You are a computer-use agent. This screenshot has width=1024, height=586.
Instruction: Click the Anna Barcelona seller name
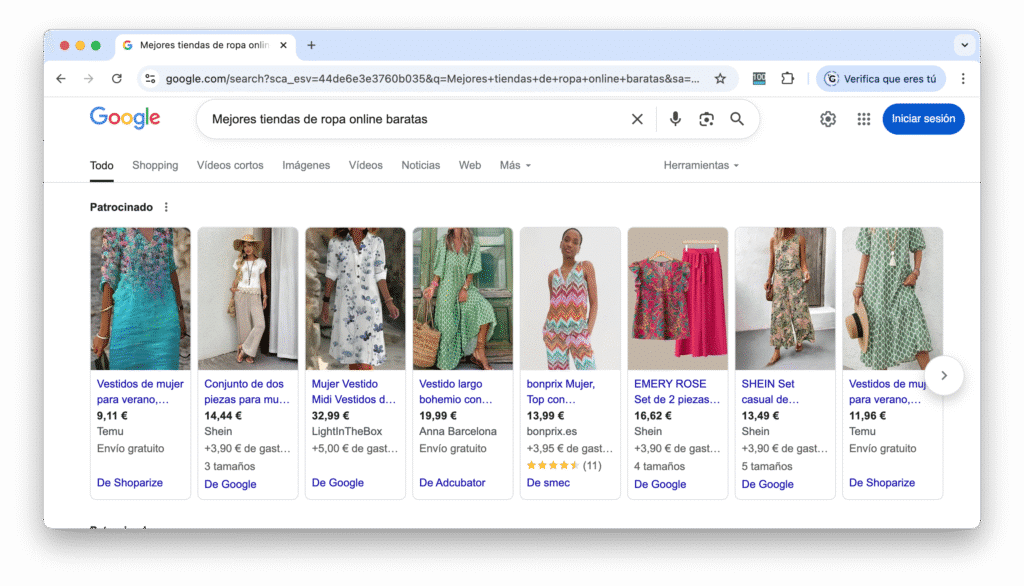458,431
